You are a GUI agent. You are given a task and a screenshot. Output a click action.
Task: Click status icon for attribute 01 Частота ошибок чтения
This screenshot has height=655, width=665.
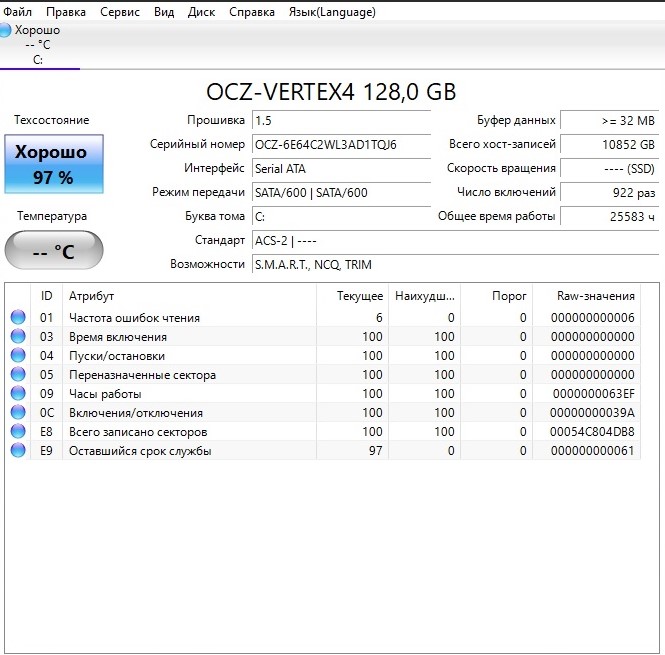18,317
